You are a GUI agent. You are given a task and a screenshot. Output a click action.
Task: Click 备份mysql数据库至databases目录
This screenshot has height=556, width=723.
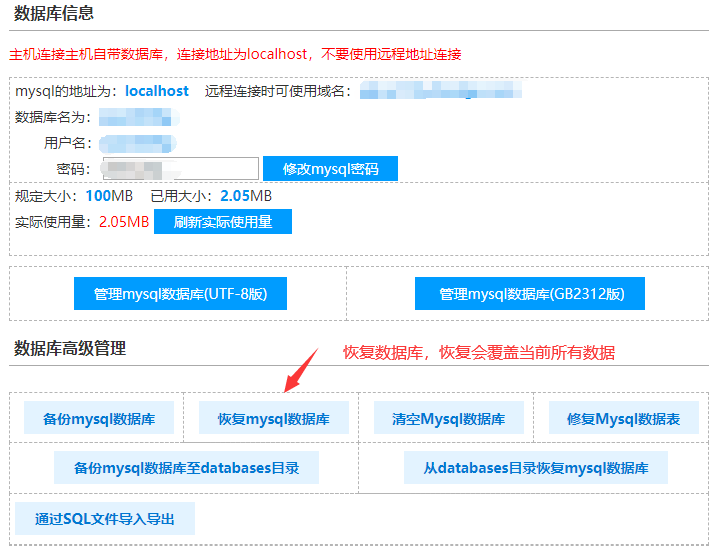pos(186,467)
